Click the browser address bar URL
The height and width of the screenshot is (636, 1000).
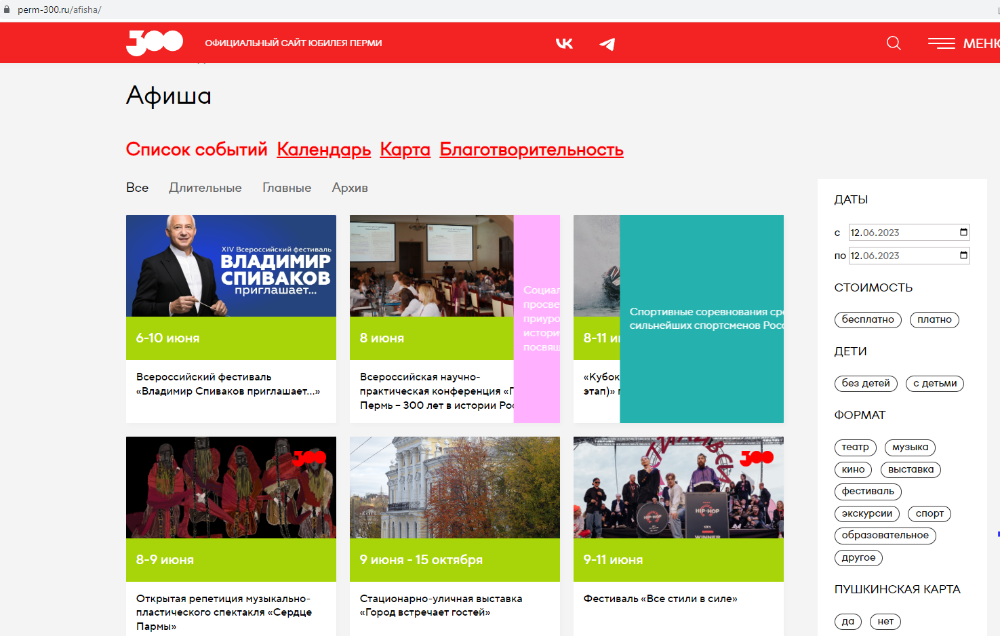(x=59, y=10)
